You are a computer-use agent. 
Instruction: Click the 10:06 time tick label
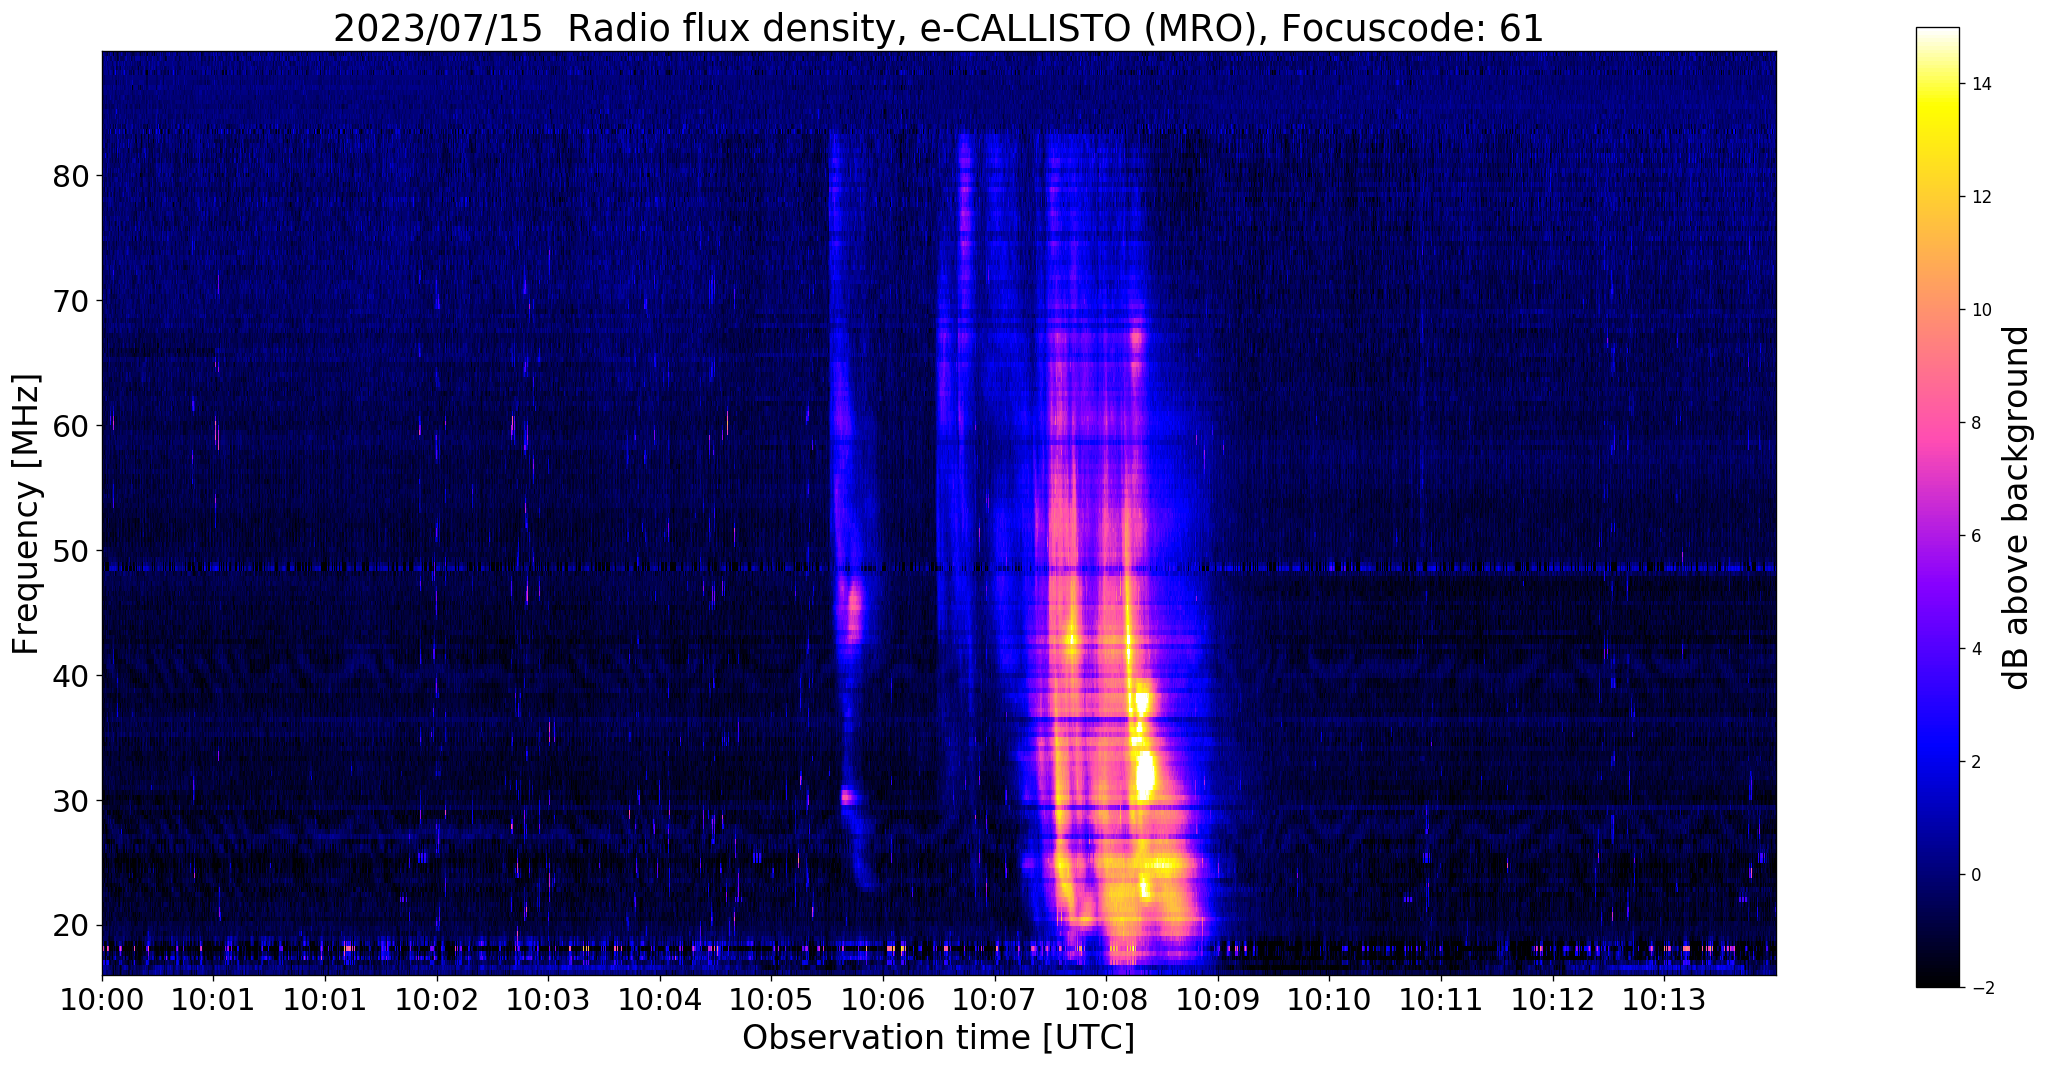tap(883, 1001)
